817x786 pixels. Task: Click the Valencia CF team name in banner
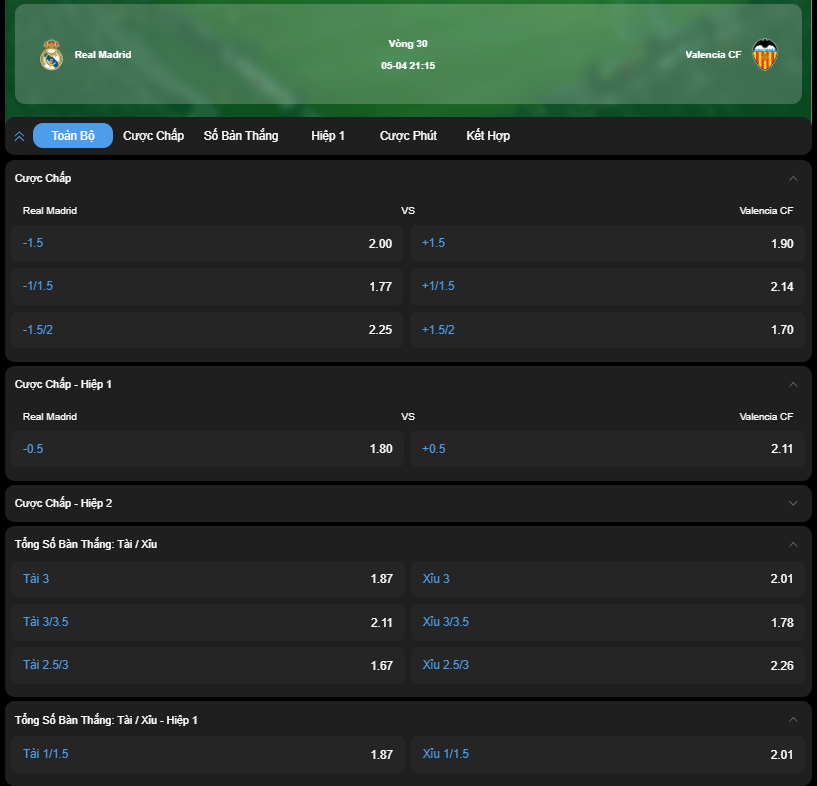coord(713,55)
